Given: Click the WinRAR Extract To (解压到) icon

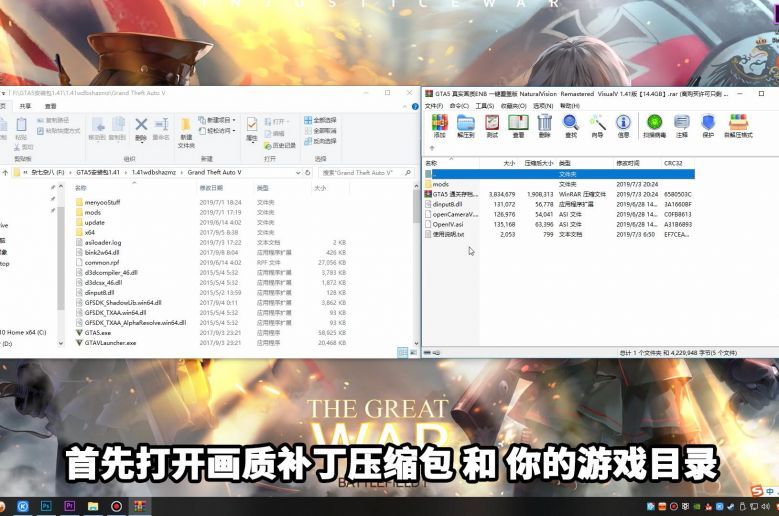Looking at the screenshot, I should coord(466,126).
